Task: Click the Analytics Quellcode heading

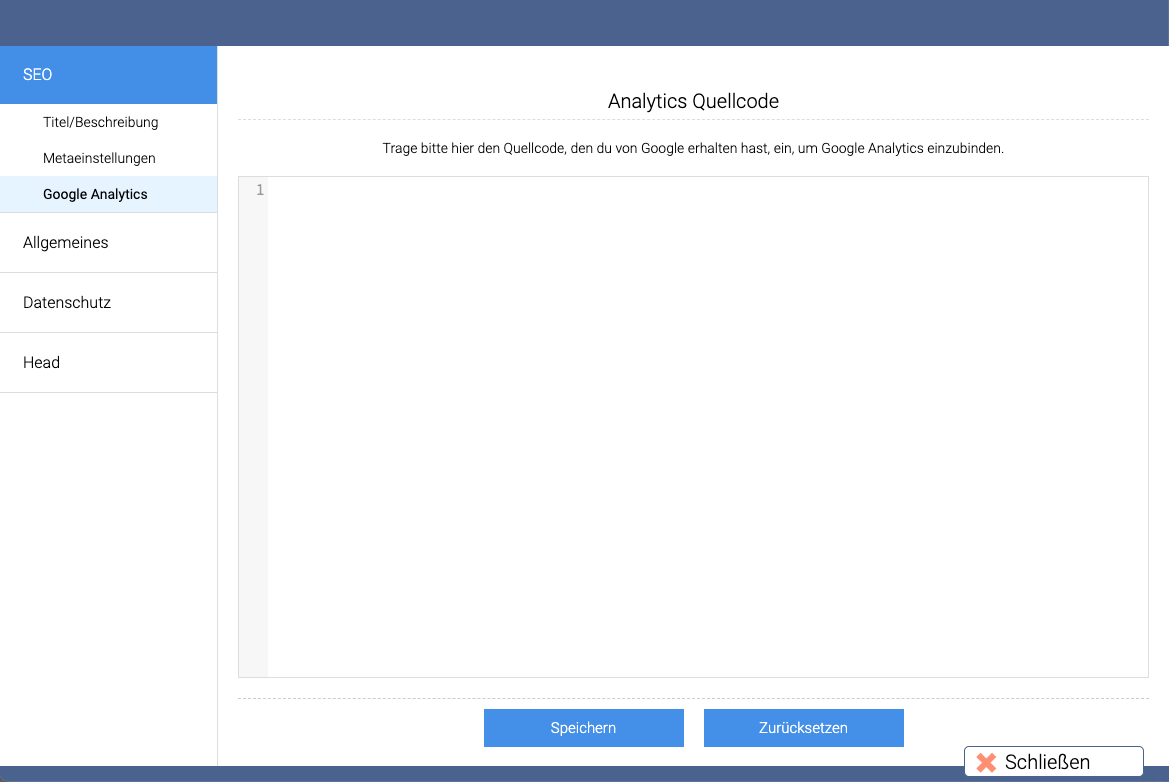Action: tap(693, 101)
